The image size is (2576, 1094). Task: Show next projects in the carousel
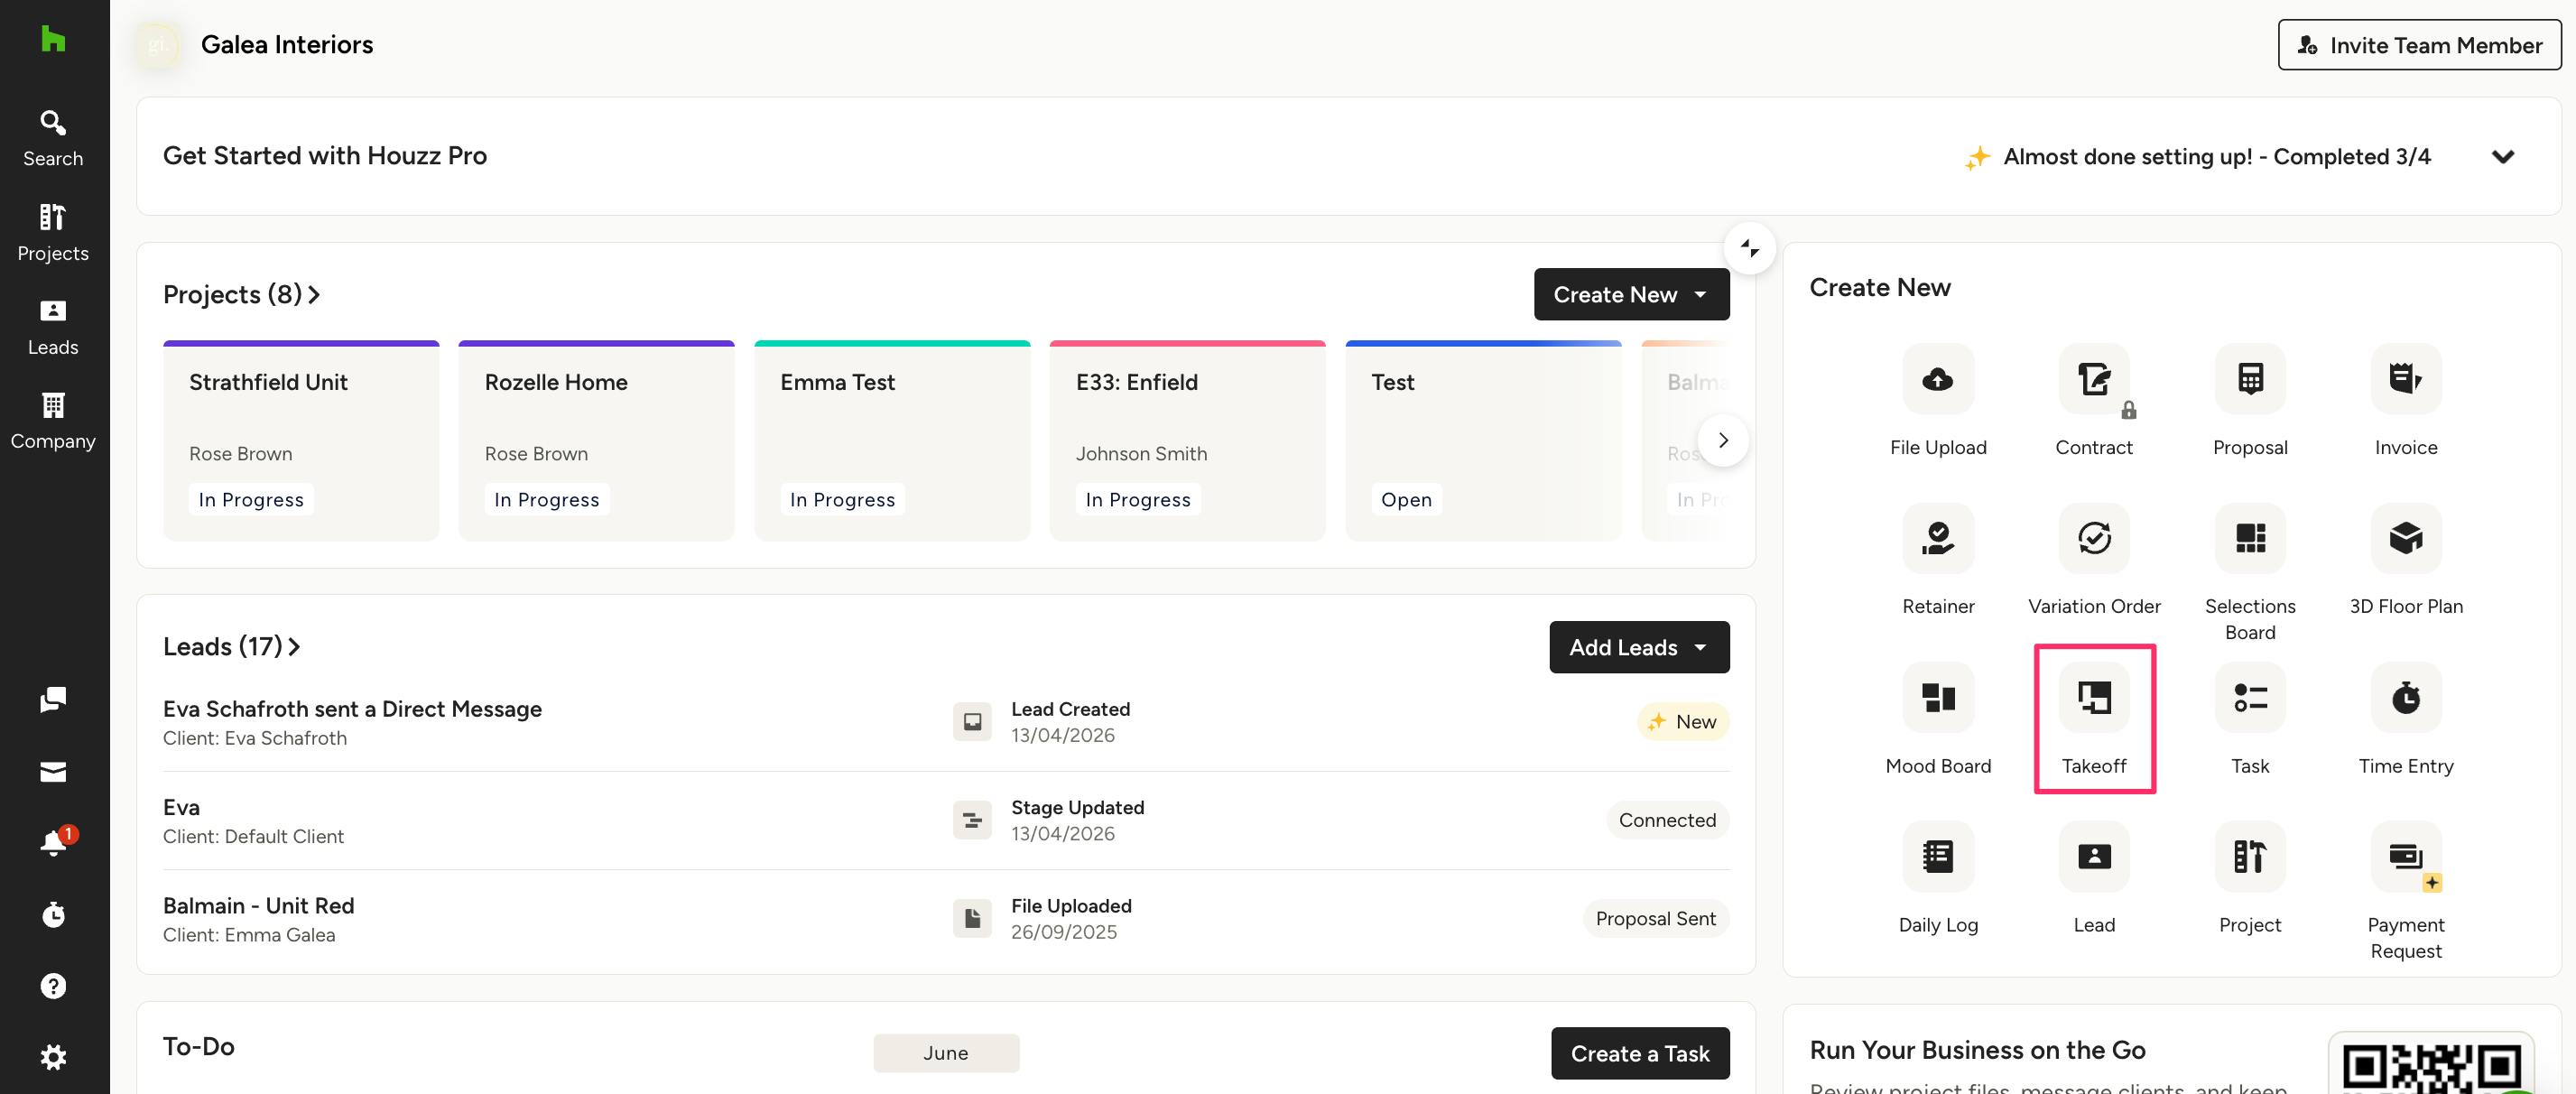[x=1723, y=440]
